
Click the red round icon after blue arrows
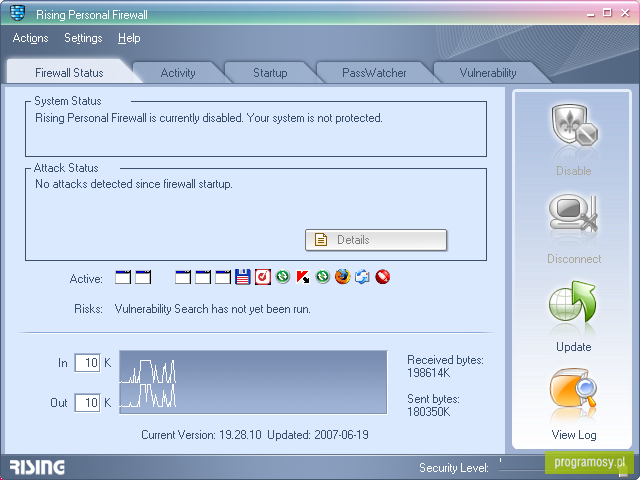[382, 277]
